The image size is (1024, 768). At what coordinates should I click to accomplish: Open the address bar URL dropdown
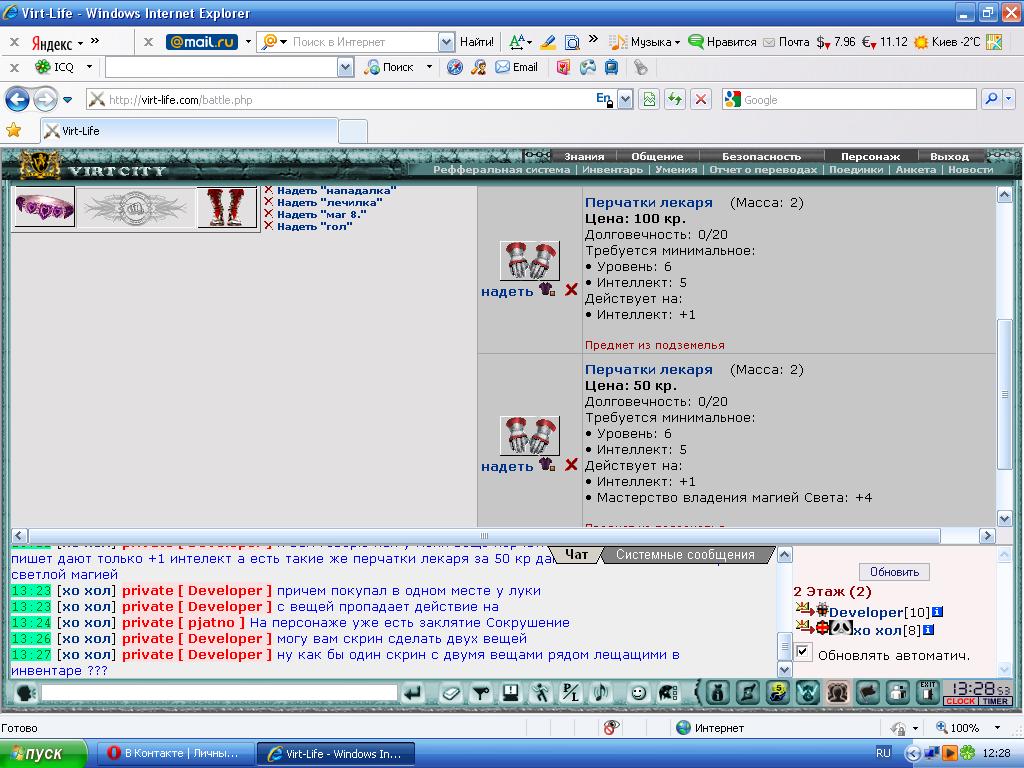[625, 99]
